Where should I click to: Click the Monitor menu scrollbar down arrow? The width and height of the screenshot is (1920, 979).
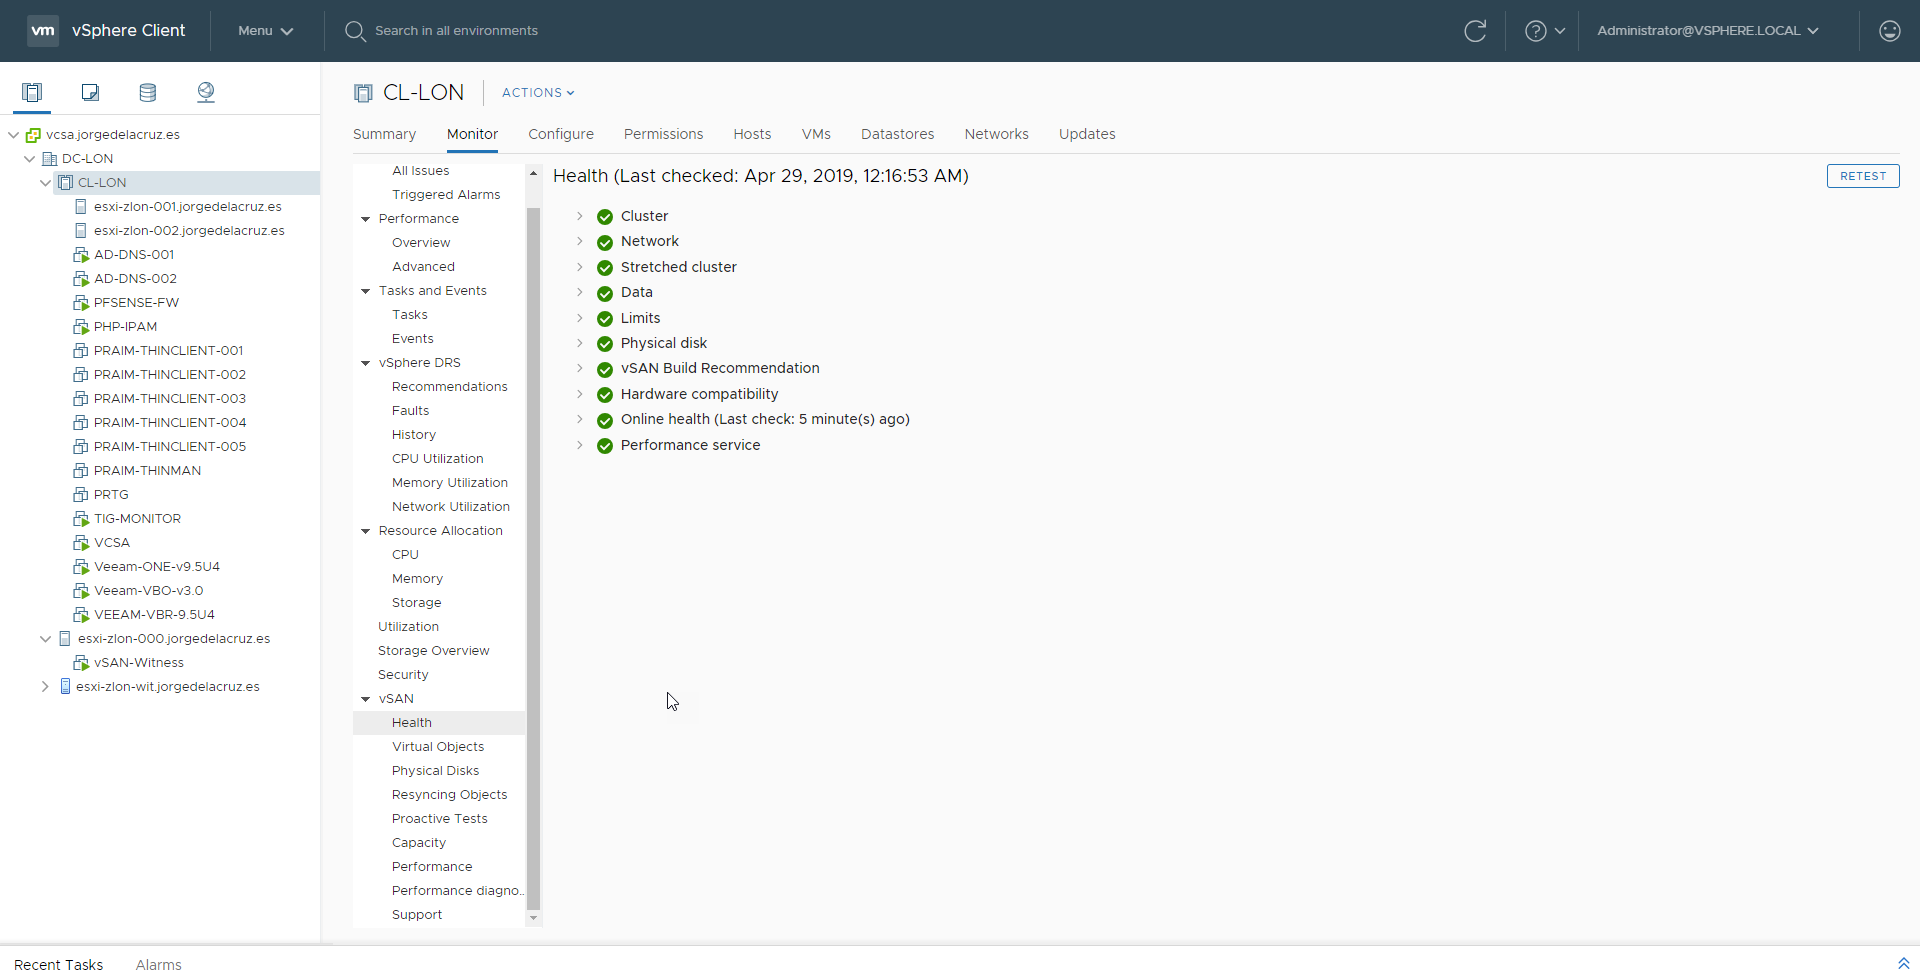[533, 918]
